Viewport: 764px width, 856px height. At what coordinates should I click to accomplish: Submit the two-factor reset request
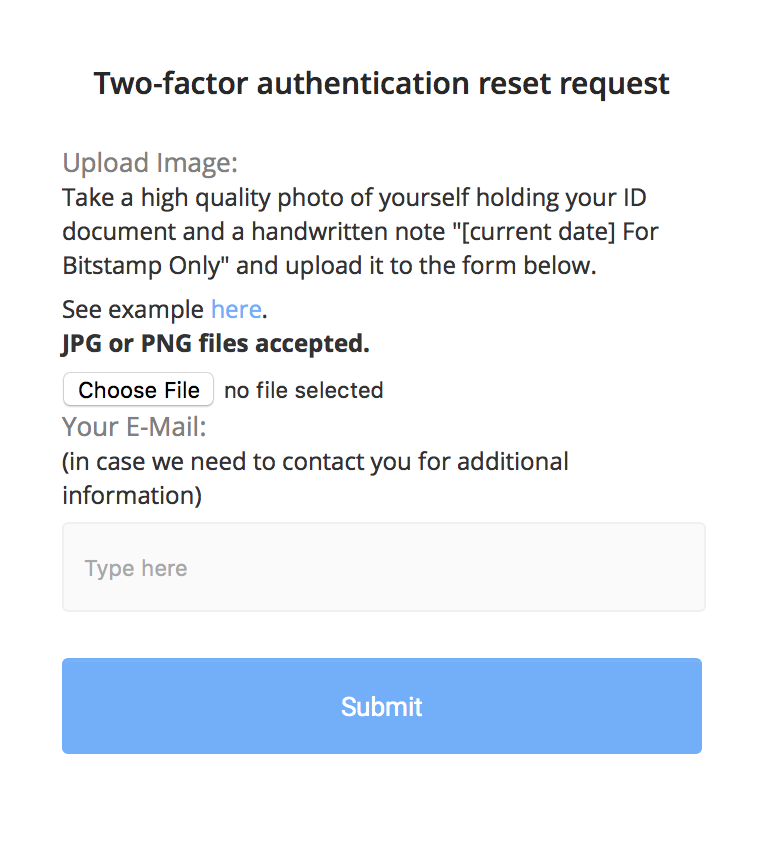pos(381,706)
